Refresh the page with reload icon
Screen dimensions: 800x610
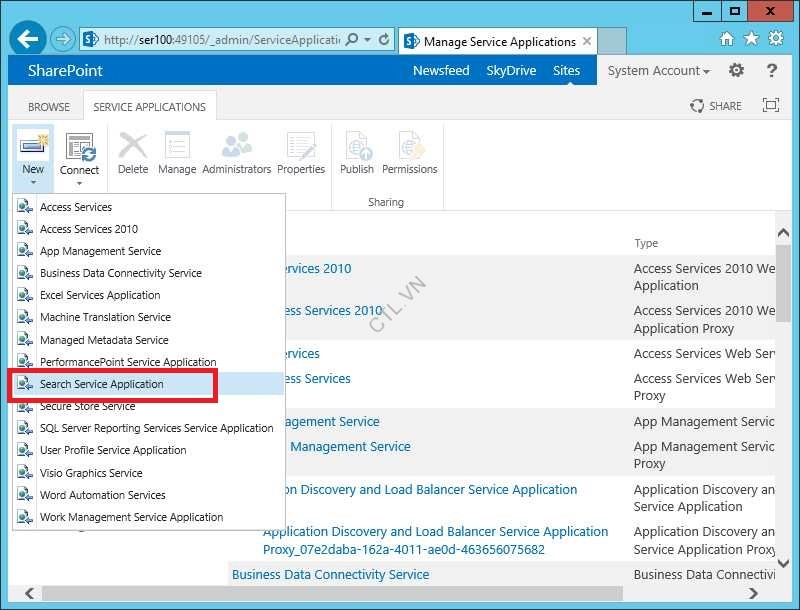[x=384, y=39]
